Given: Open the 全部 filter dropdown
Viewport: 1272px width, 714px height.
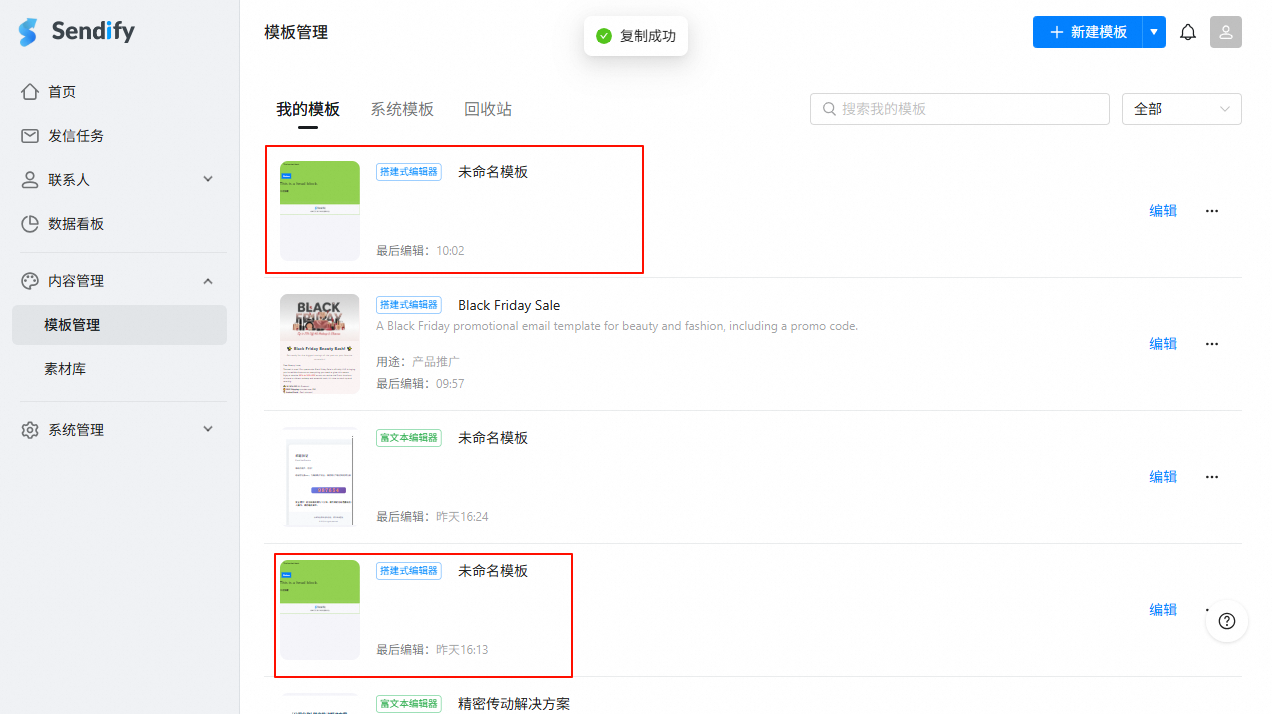Looking at the screenshot, I should (x=1182, y=109).
